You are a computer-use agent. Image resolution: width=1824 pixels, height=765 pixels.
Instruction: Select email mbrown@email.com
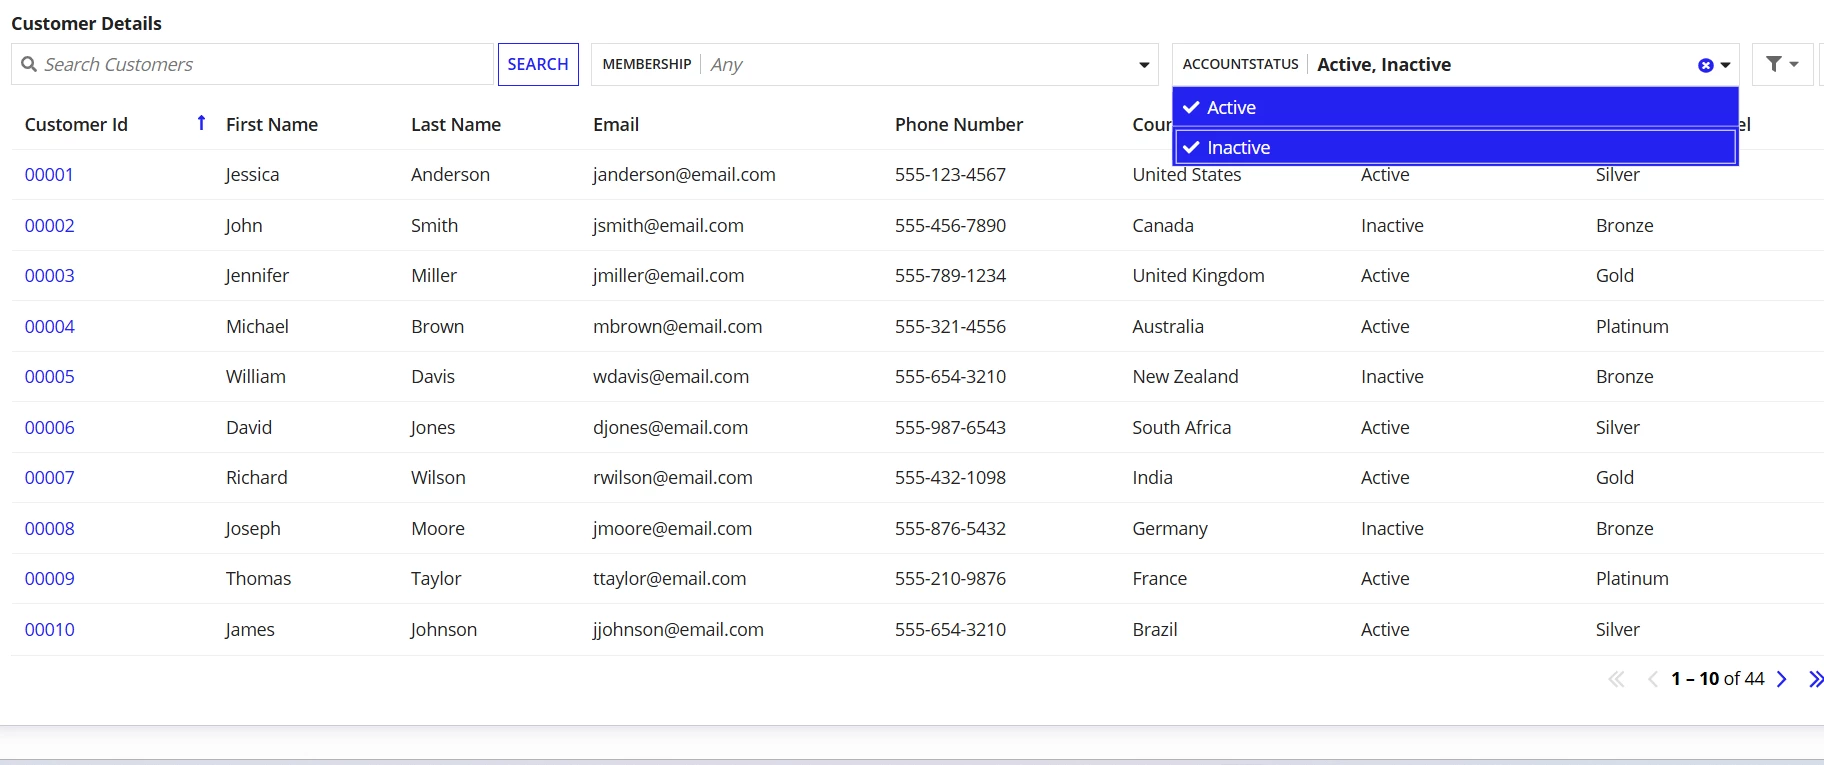pos(677,326)
